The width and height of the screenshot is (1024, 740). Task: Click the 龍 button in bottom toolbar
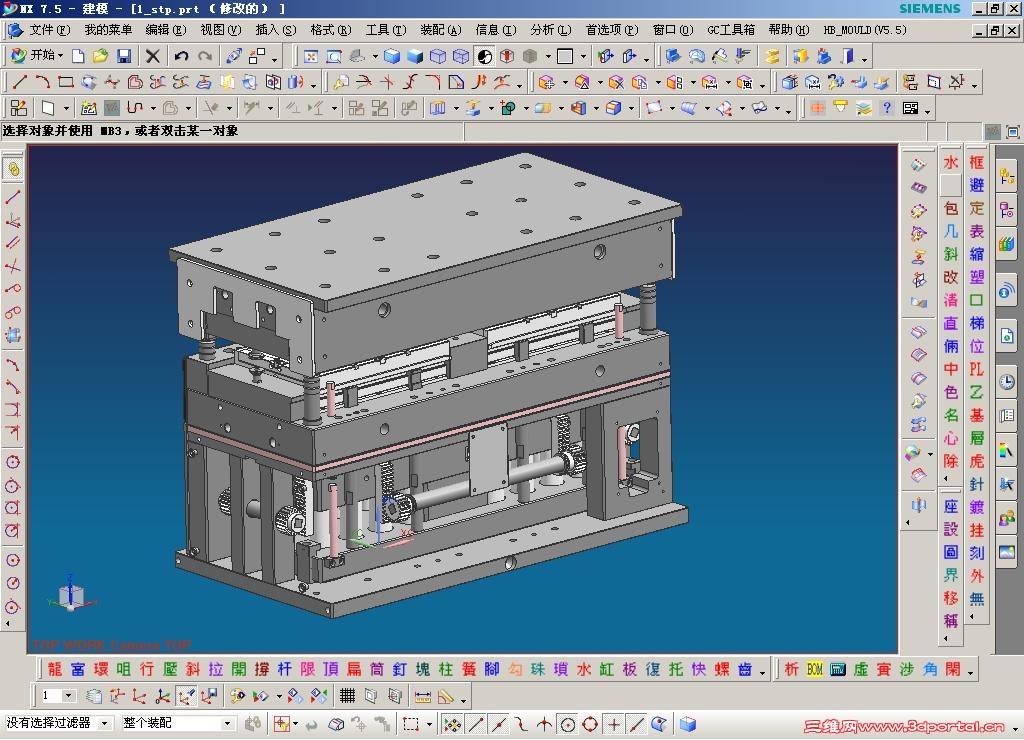coord(54,669)
